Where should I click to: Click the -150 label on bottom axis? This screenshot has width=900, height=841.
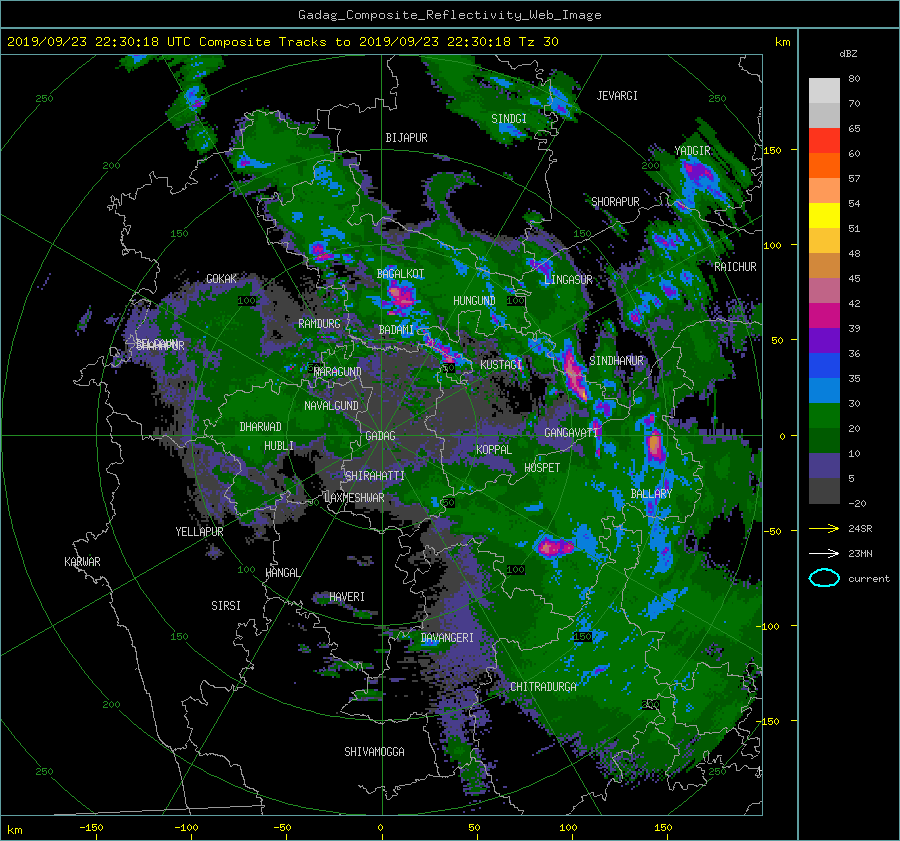91,827
